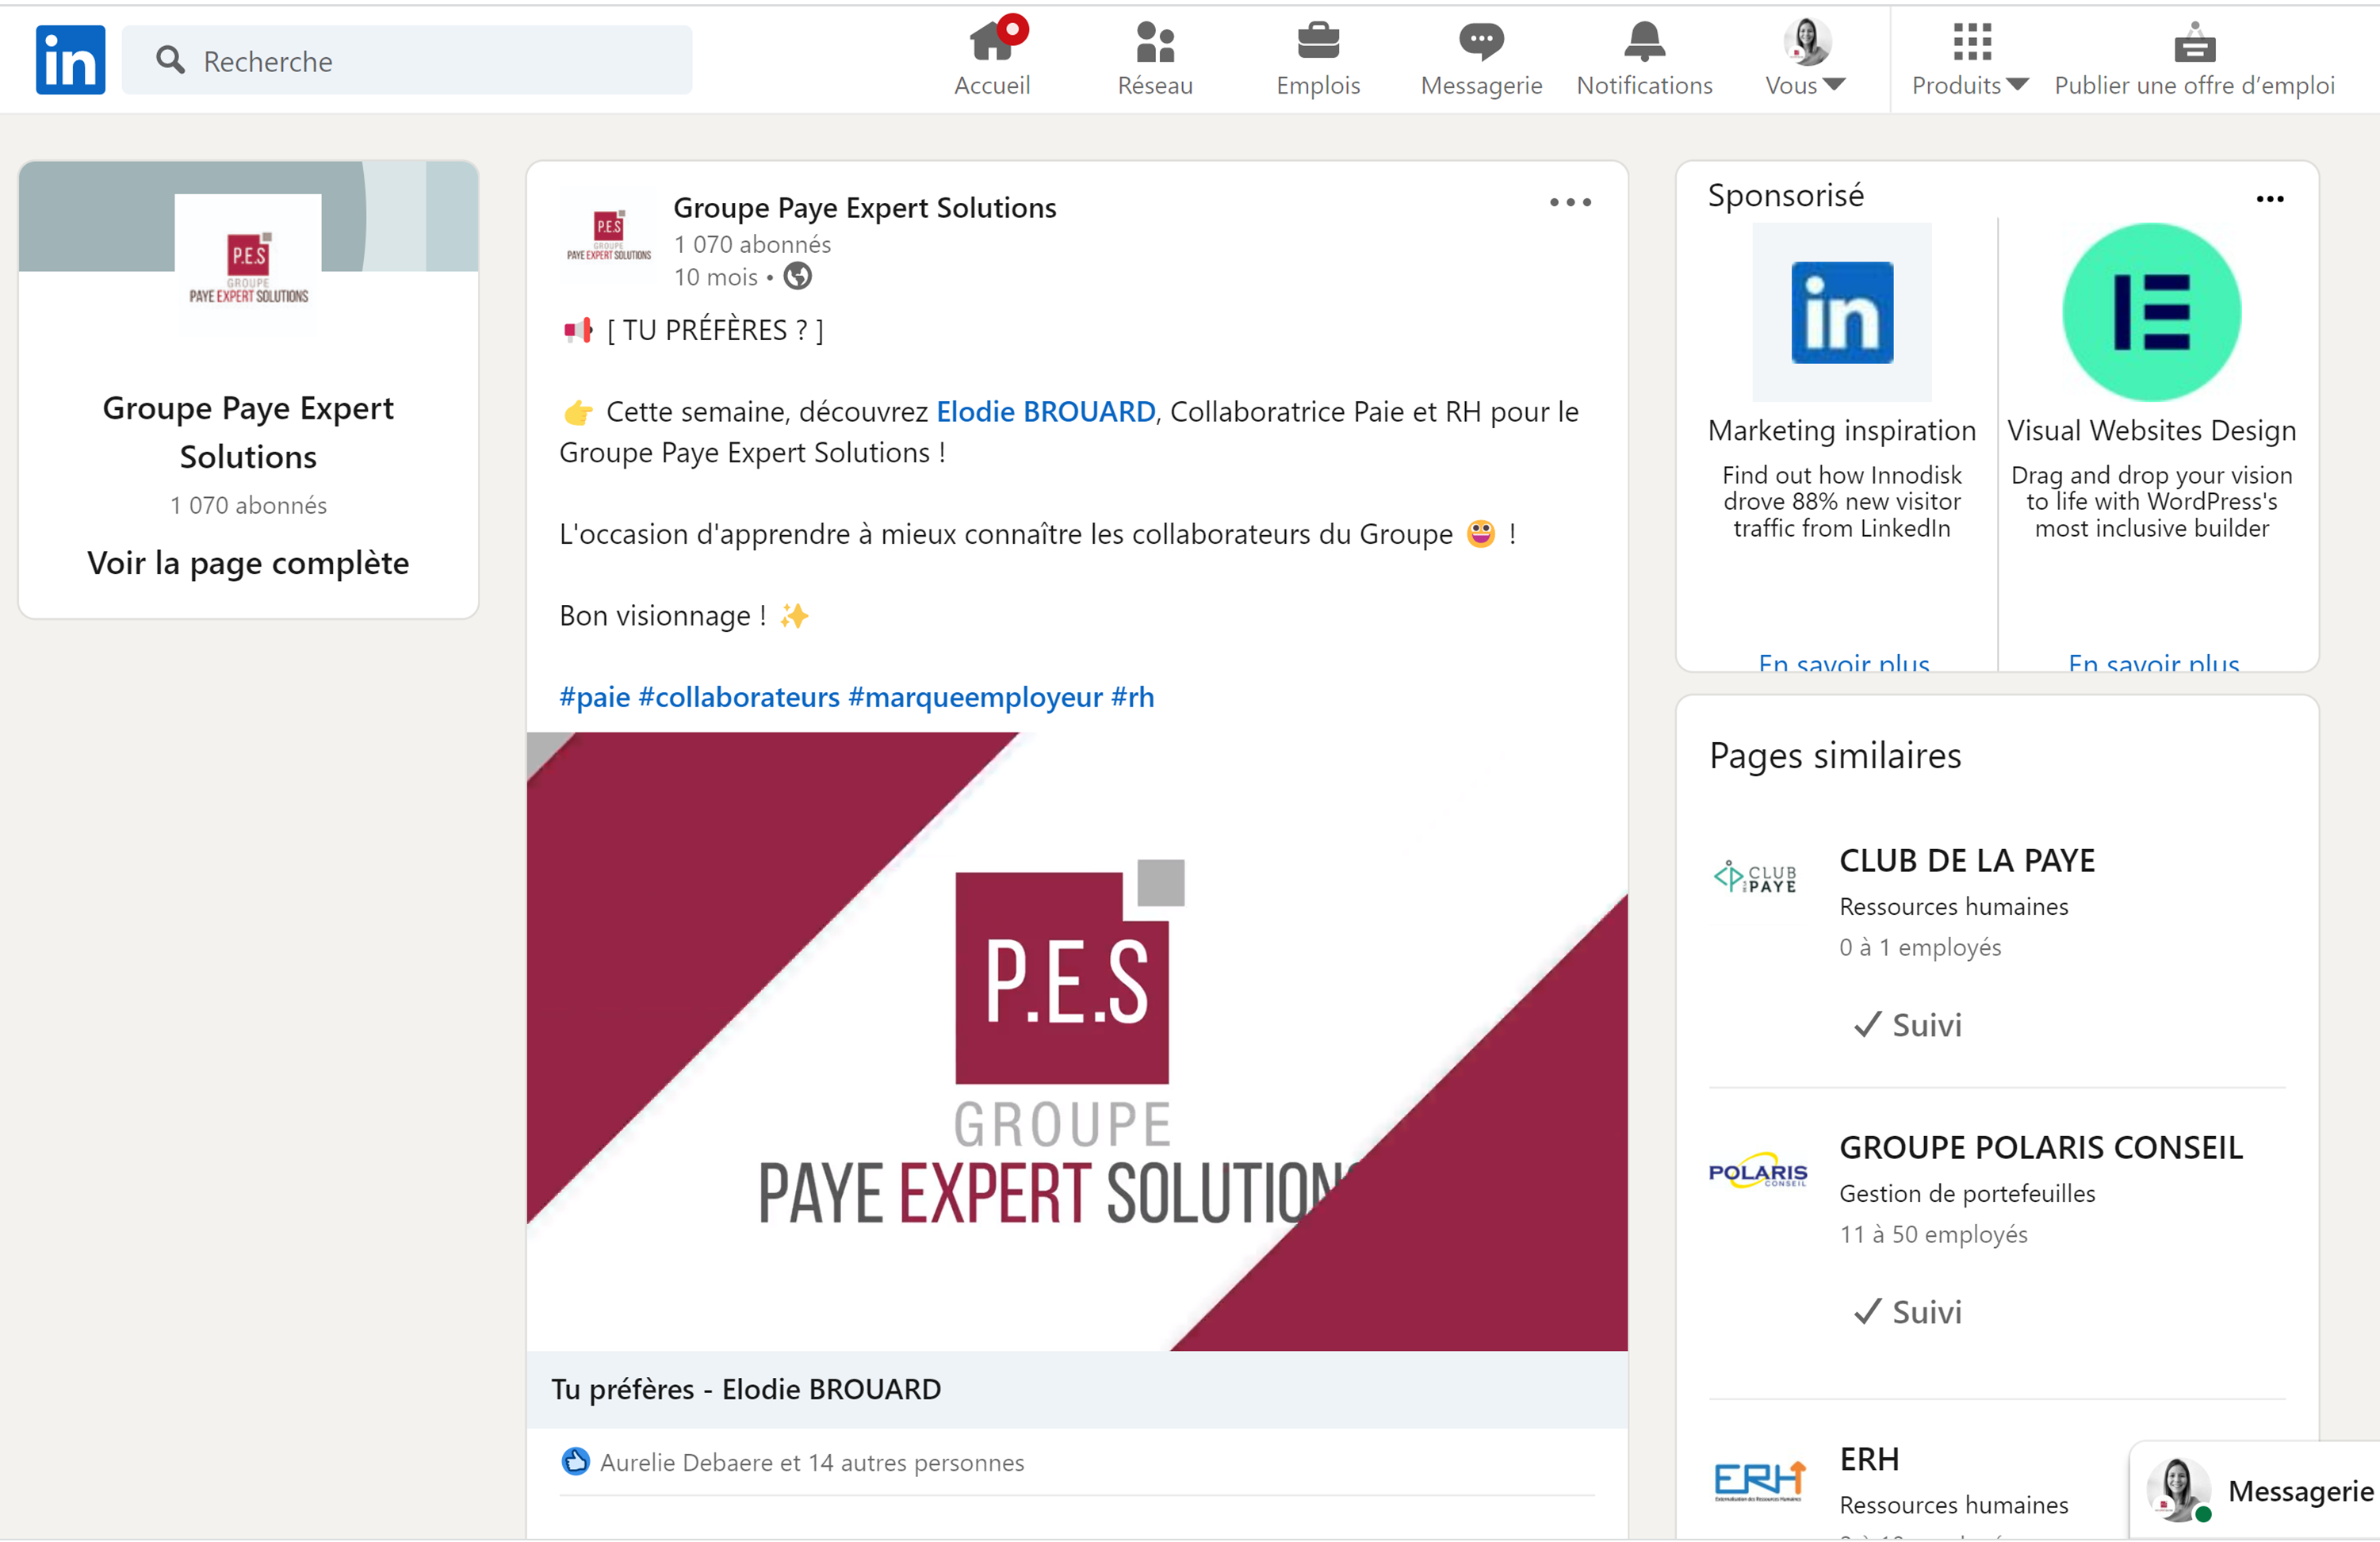Image resolution: width=2380 pixels, height=1542 pixels.
Task: Expand the Produits dropdown arrow
Action: point(2017,85)
